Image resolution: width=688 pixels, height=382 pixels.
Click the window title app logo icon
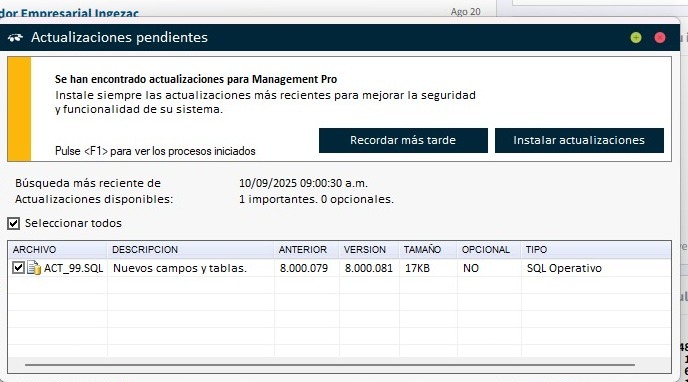tap(15, 38)
